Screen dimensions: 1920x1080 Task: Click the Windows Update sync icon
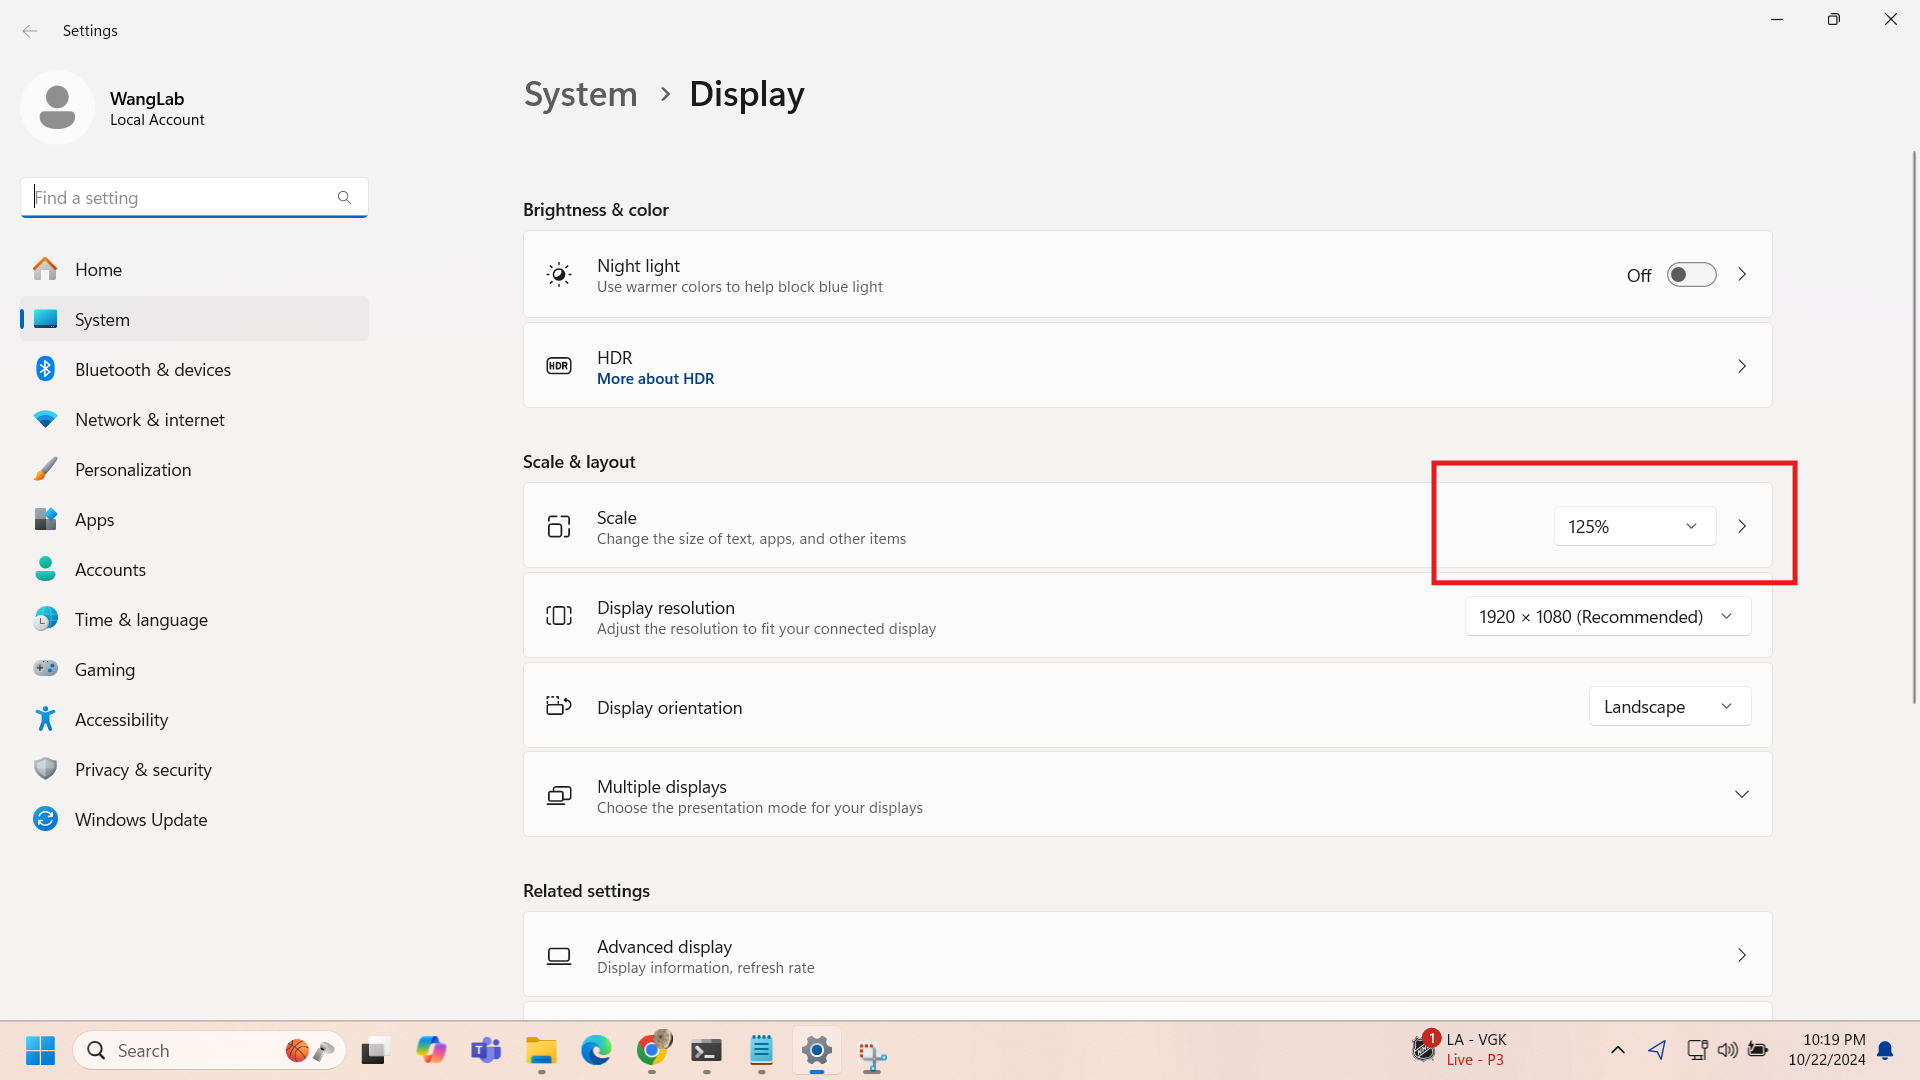click(45, 819)
